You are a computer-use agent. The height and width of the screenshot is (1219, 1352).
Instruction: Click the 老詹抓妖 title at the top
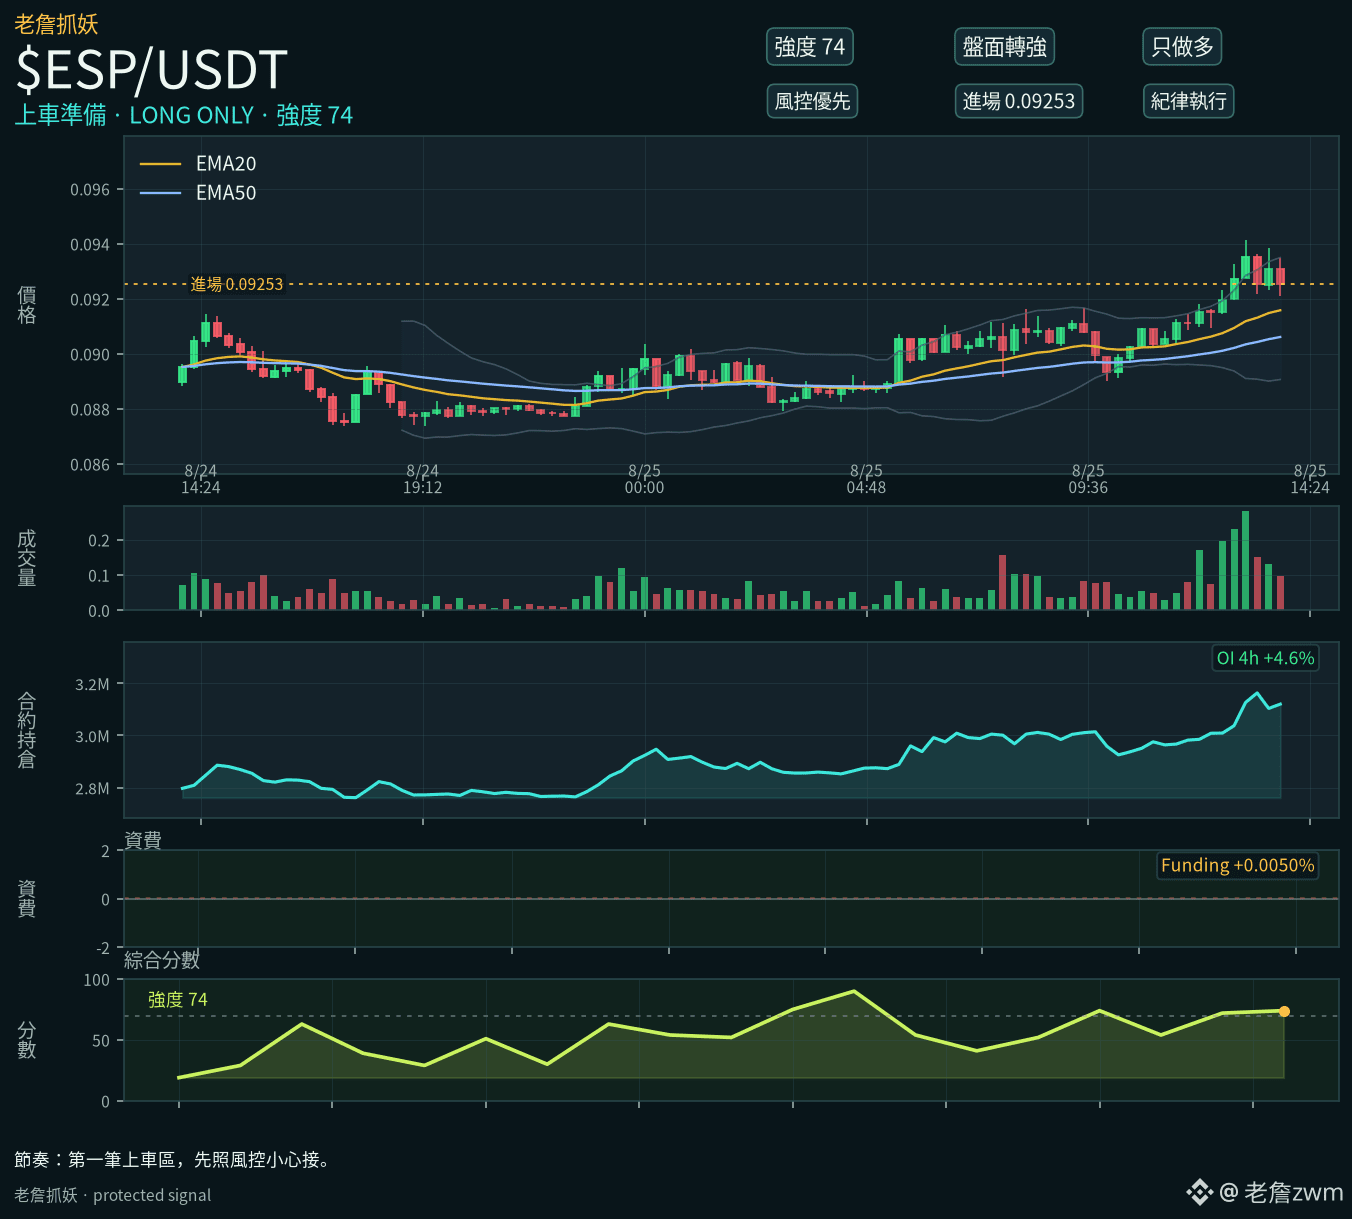[x=57, y=24]
